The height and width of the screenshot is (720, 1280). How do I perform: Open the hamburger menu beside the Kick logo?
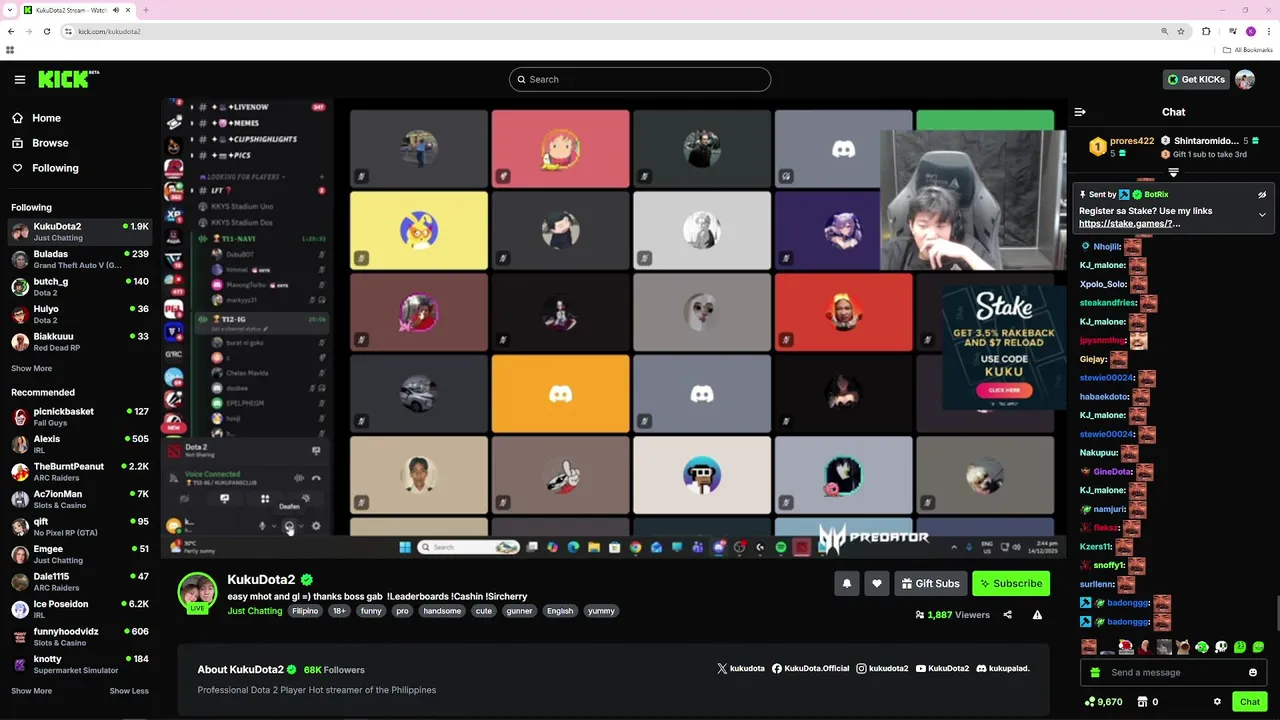point(20,79)
